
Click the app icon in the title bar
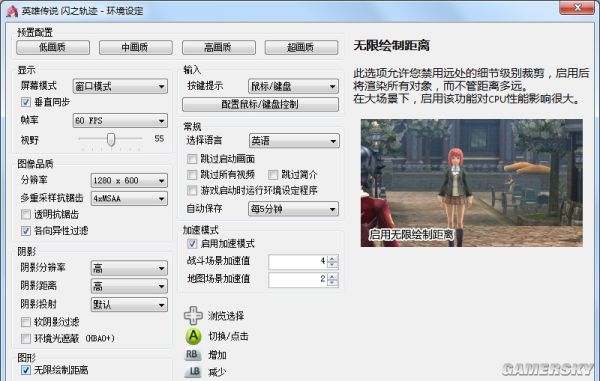12,11
